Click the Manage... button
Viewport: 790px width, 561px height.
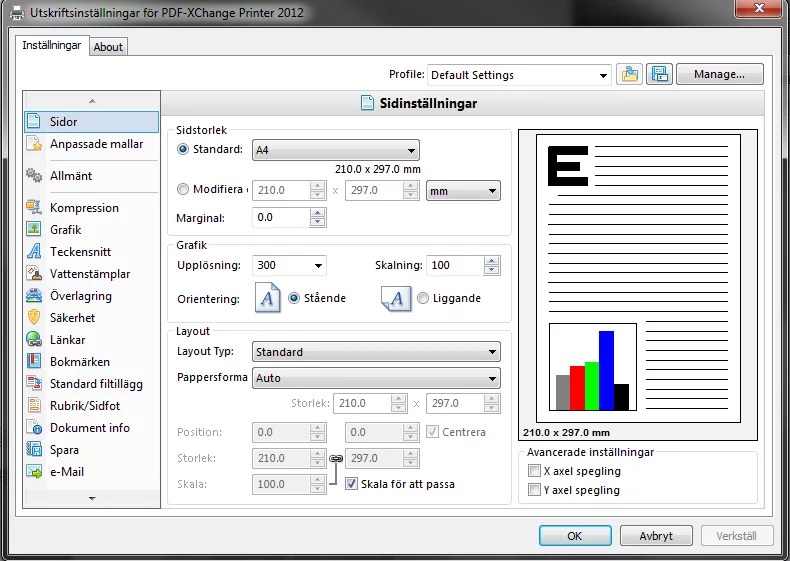point(719,75)
